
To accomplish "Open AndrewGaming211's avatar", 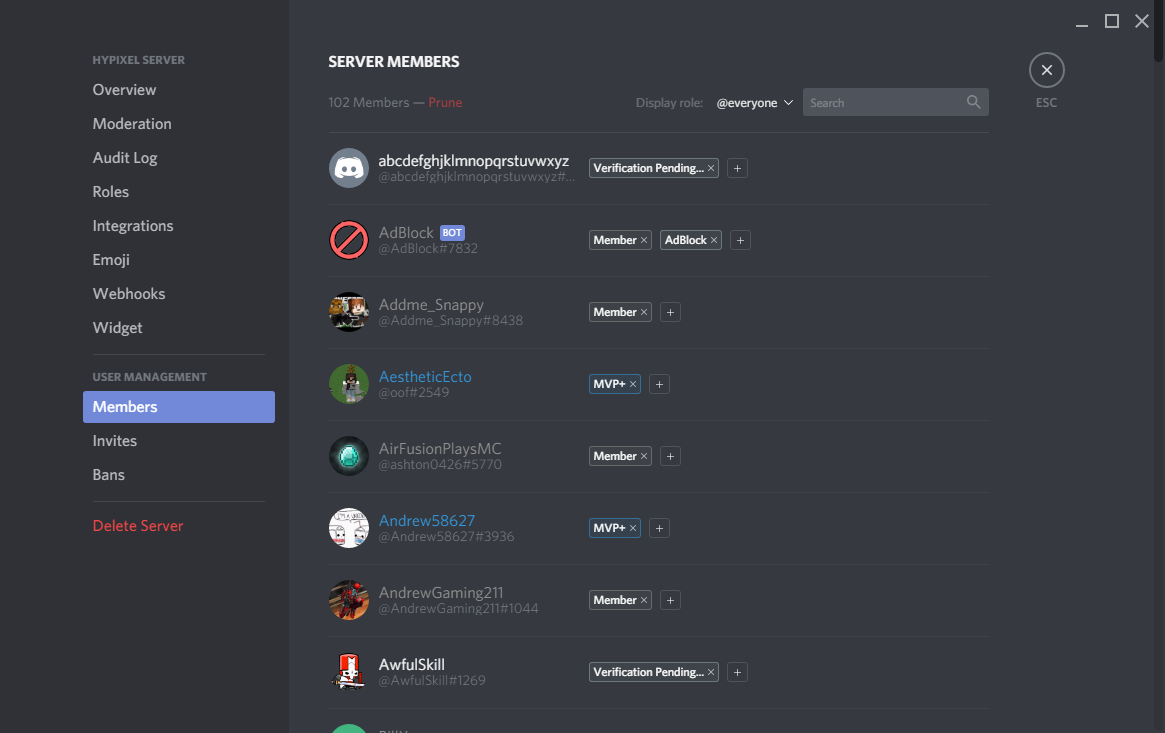I will pos(348,600).
